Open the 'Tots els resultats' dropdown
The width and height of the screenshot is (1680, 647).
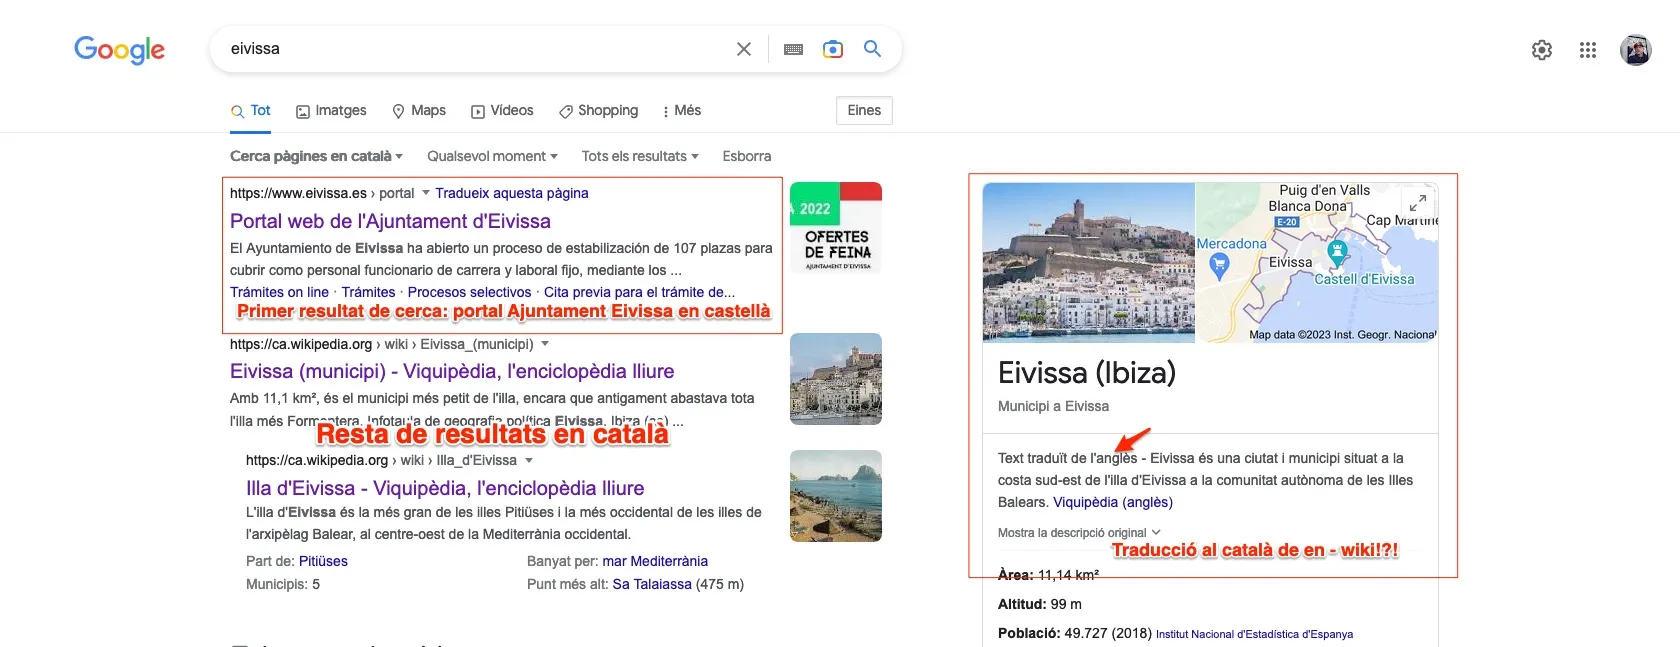[640, 156]
